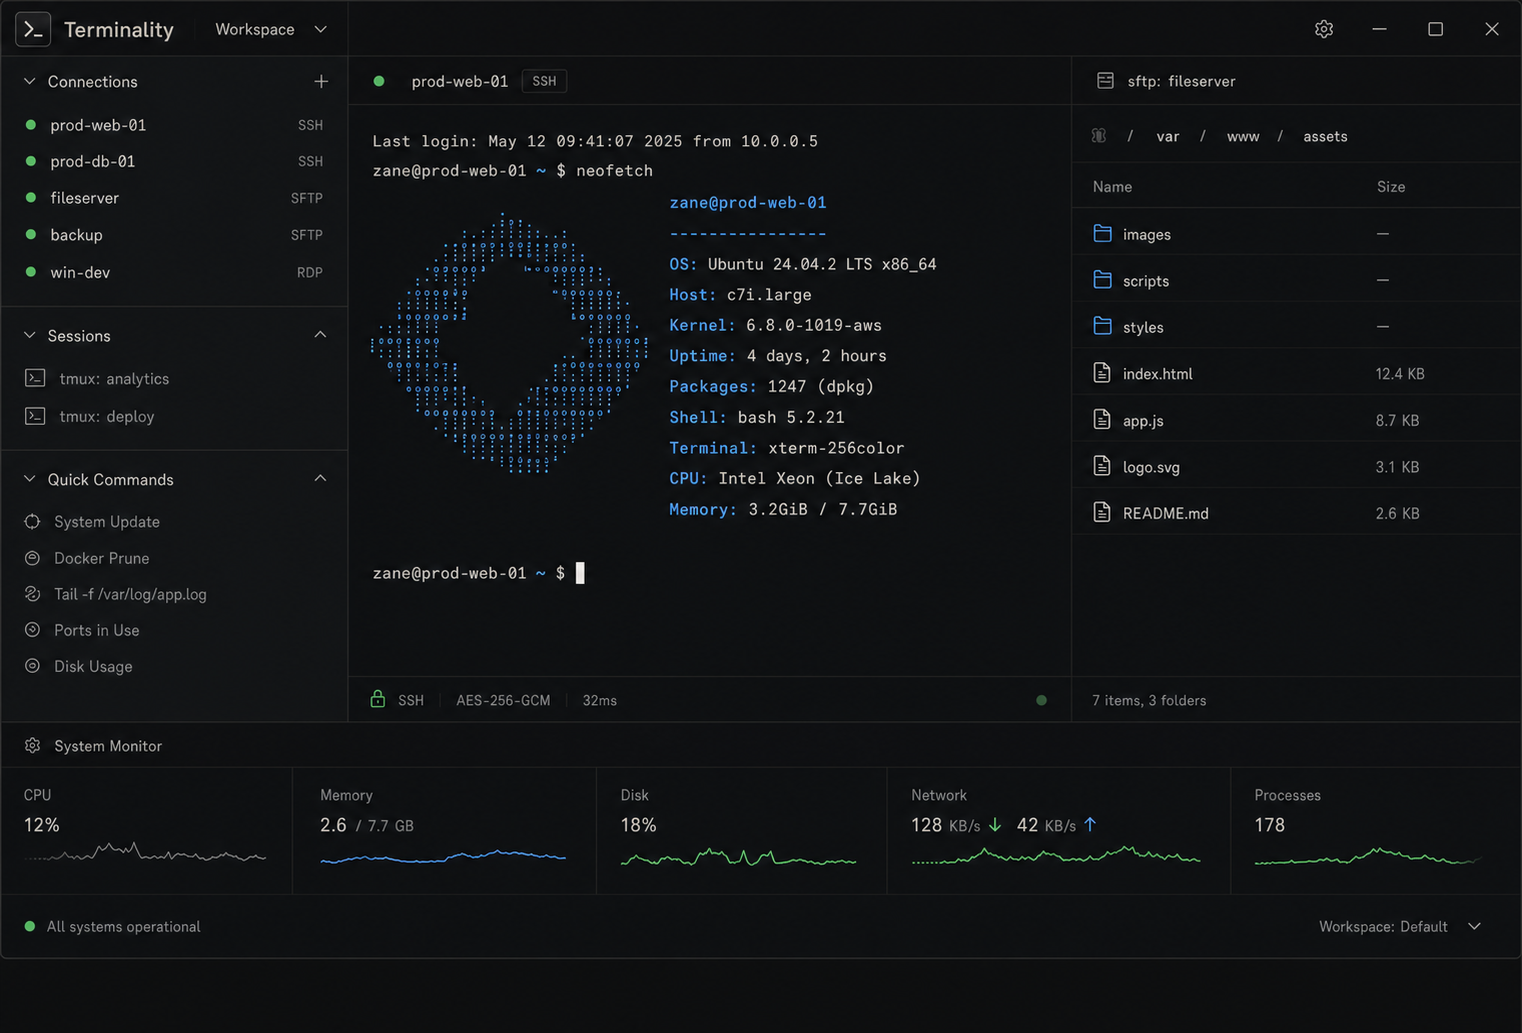Click the AES-256-GCM status entry
The width and height of the screenshot is (1522, 1033).
tap(503, 700)
